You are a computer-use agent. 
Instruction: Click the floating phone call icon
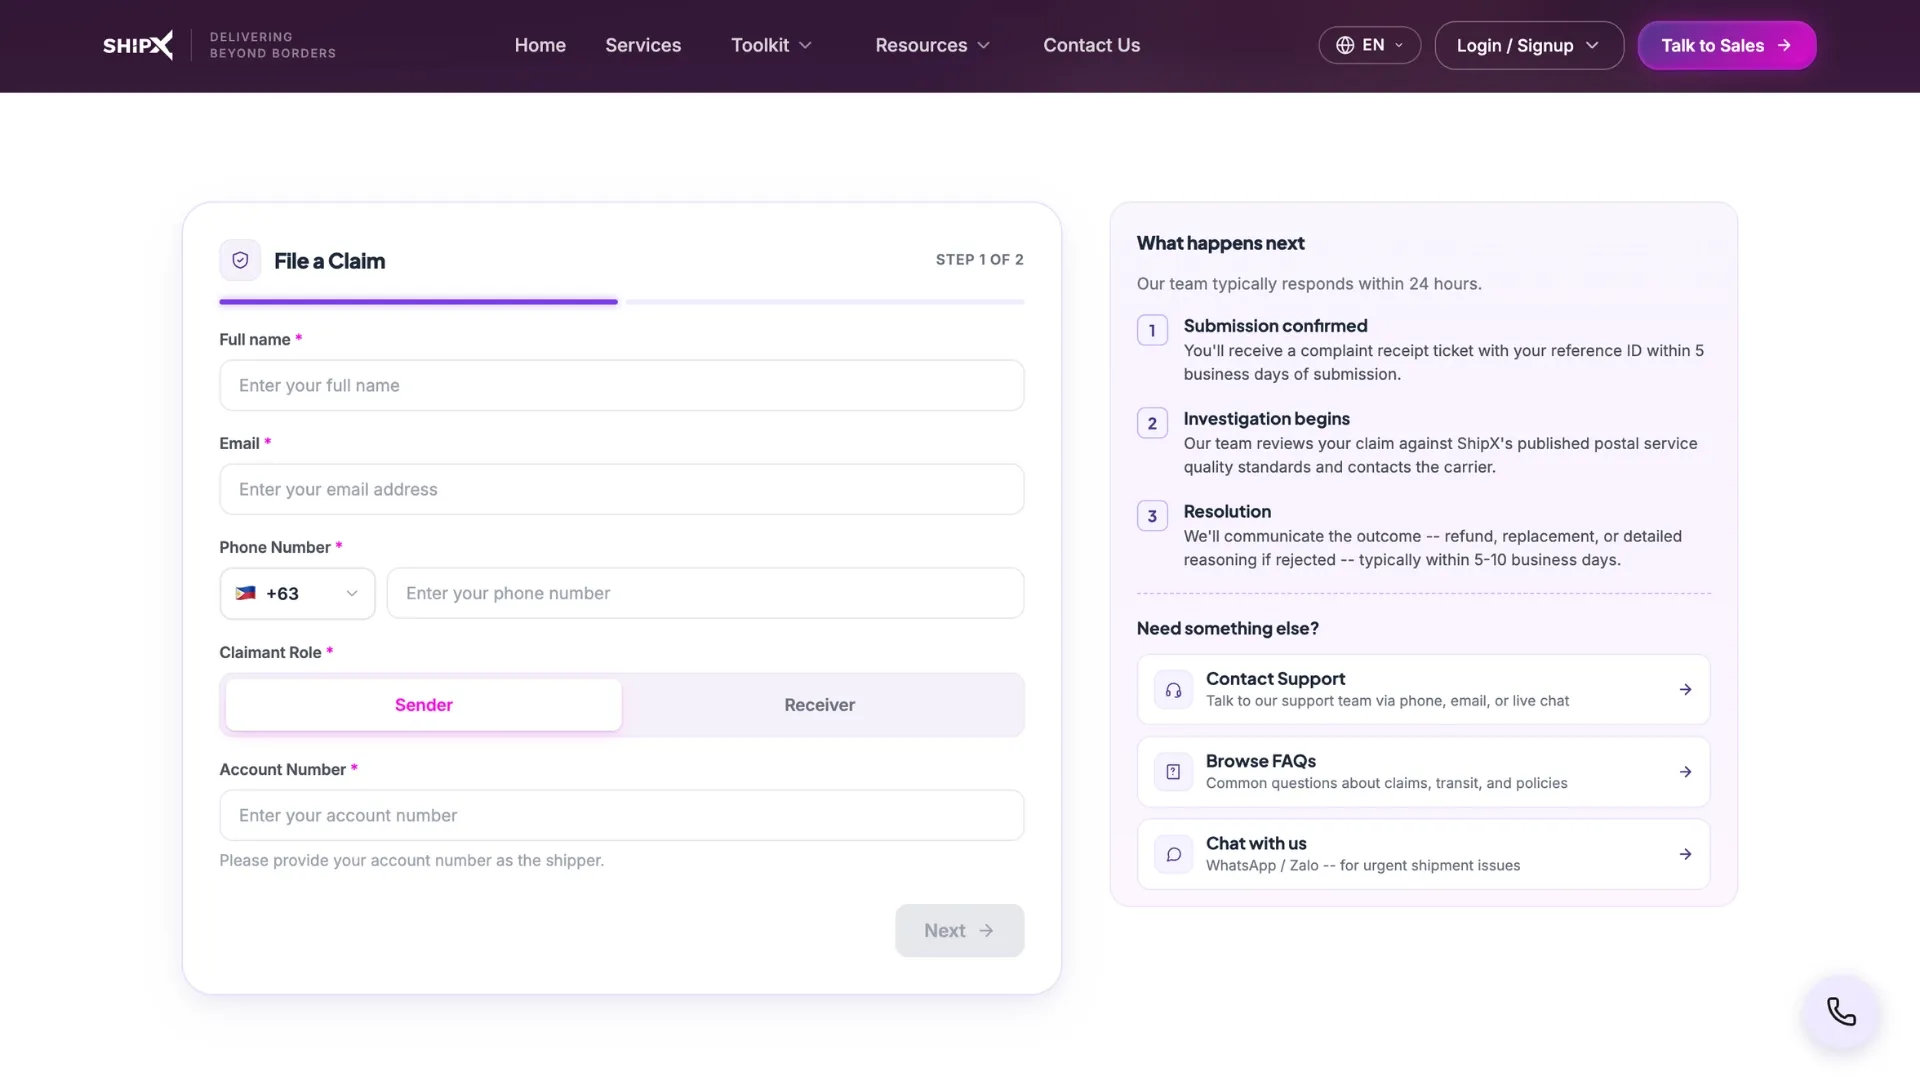pos(1841,1012)
